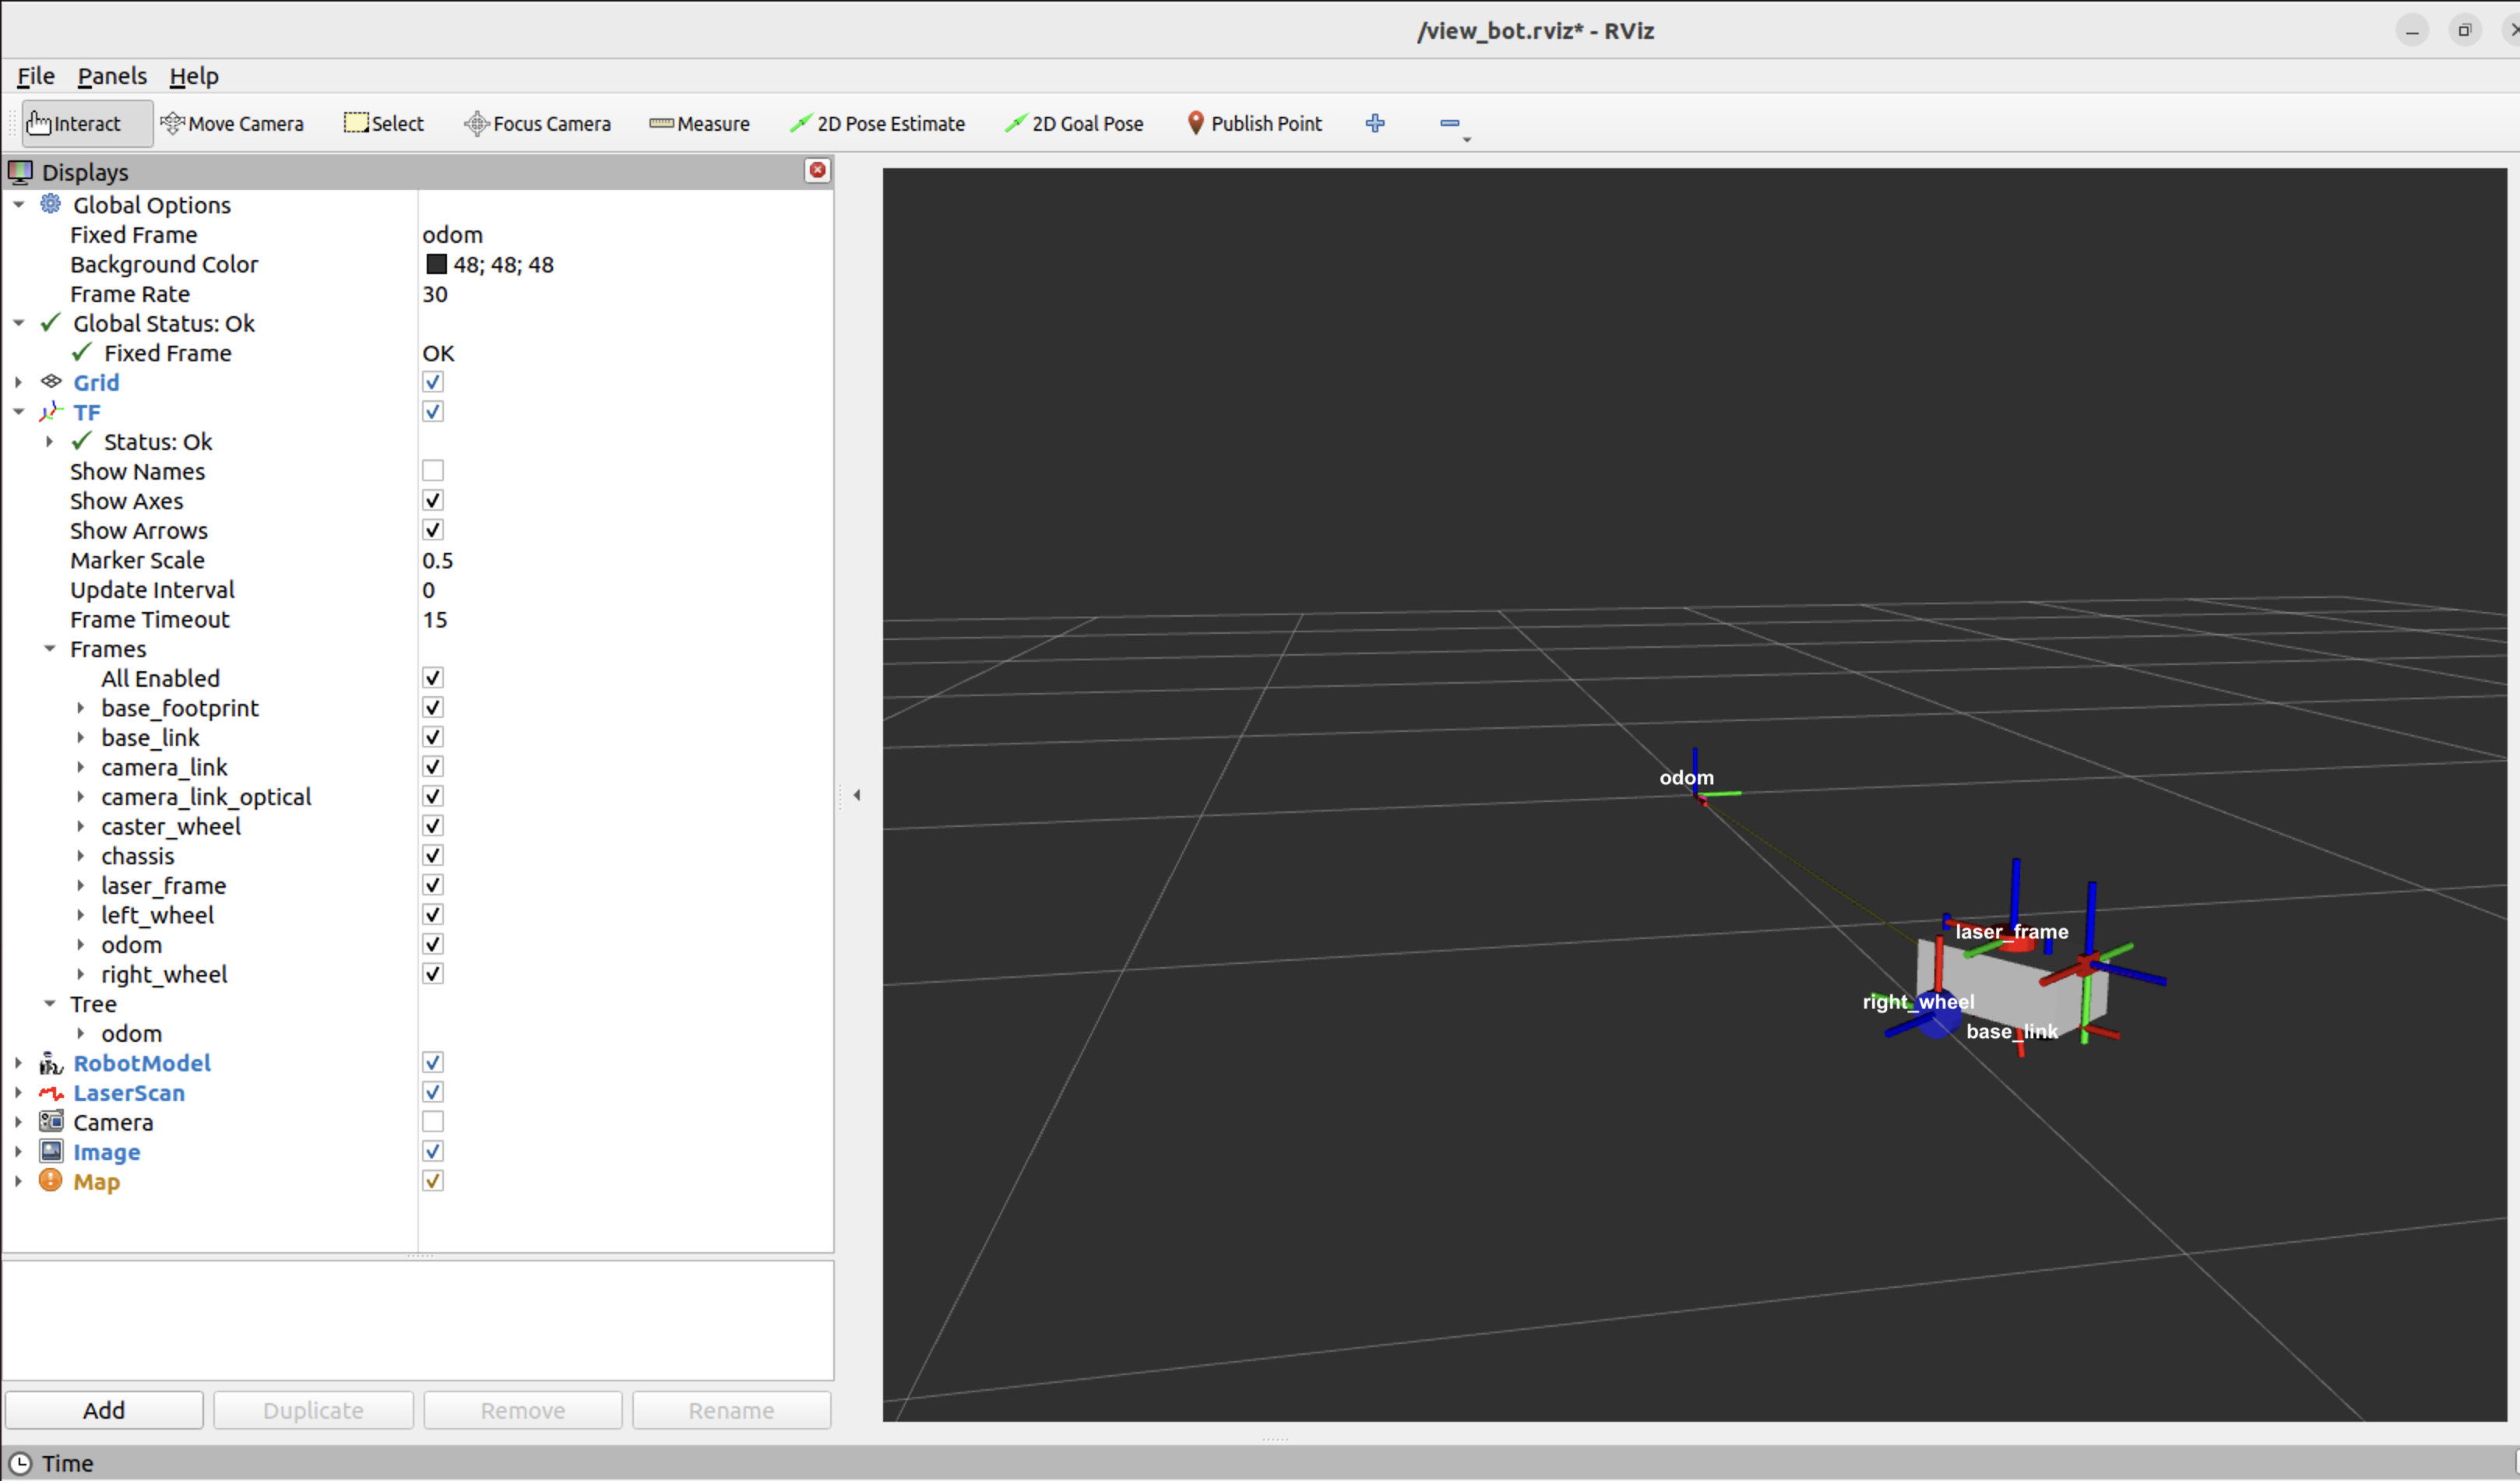
Task: Uncheck the TF display checkbox
Action: point(433,412)
